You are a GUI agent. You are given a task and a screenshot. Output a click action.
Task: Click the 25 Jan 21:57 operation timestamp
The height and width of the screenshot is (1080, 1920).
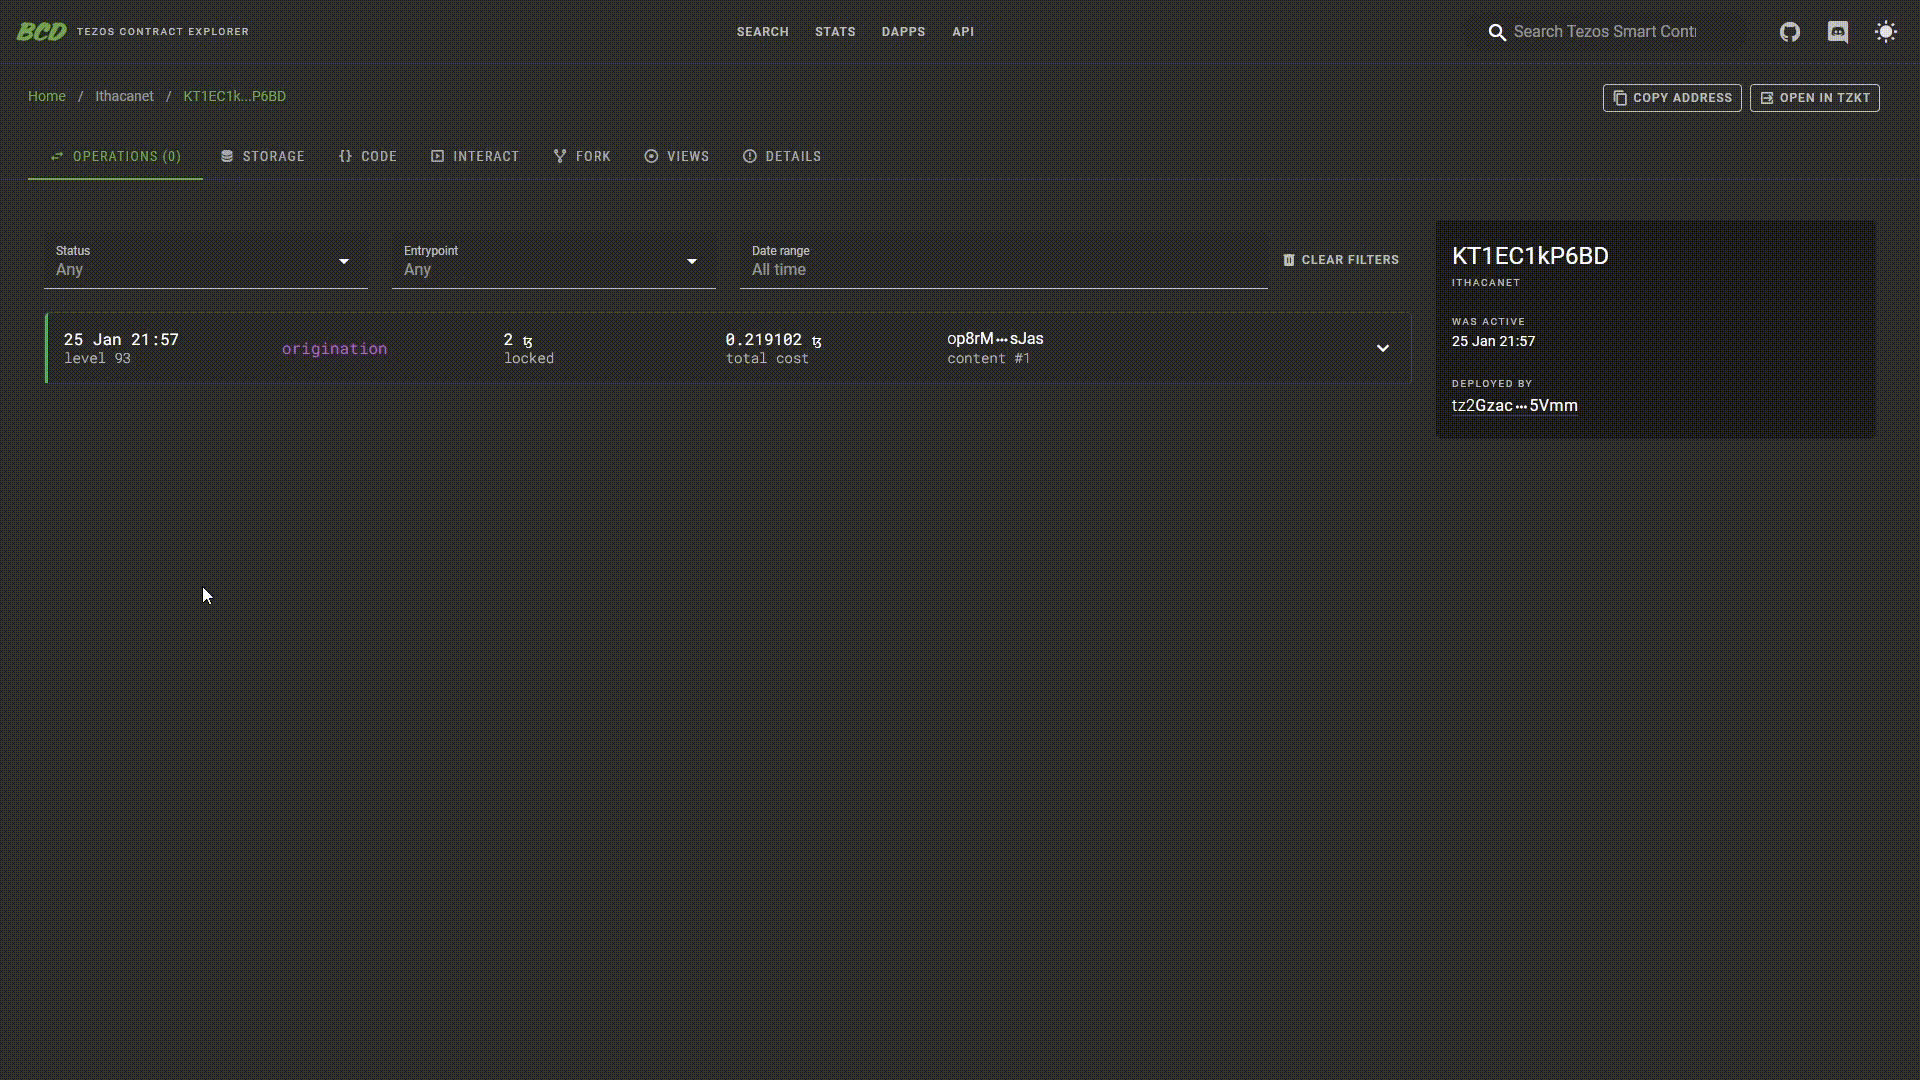[x=121, y=340]
